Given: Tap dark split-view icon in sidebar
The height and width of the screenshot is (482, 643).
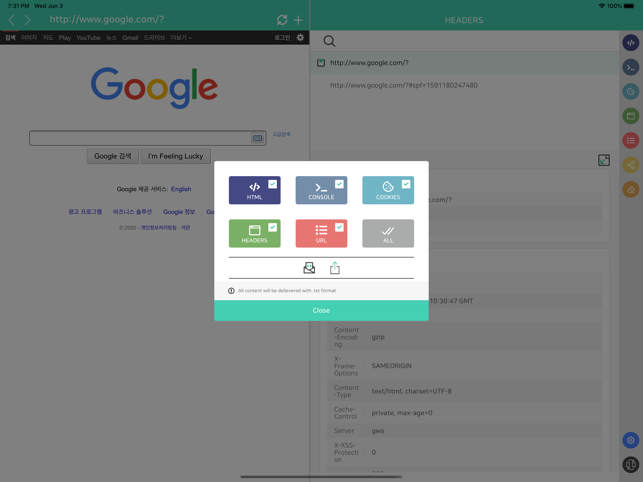Looking at the screenshot, I should click(x=631, y=465).
